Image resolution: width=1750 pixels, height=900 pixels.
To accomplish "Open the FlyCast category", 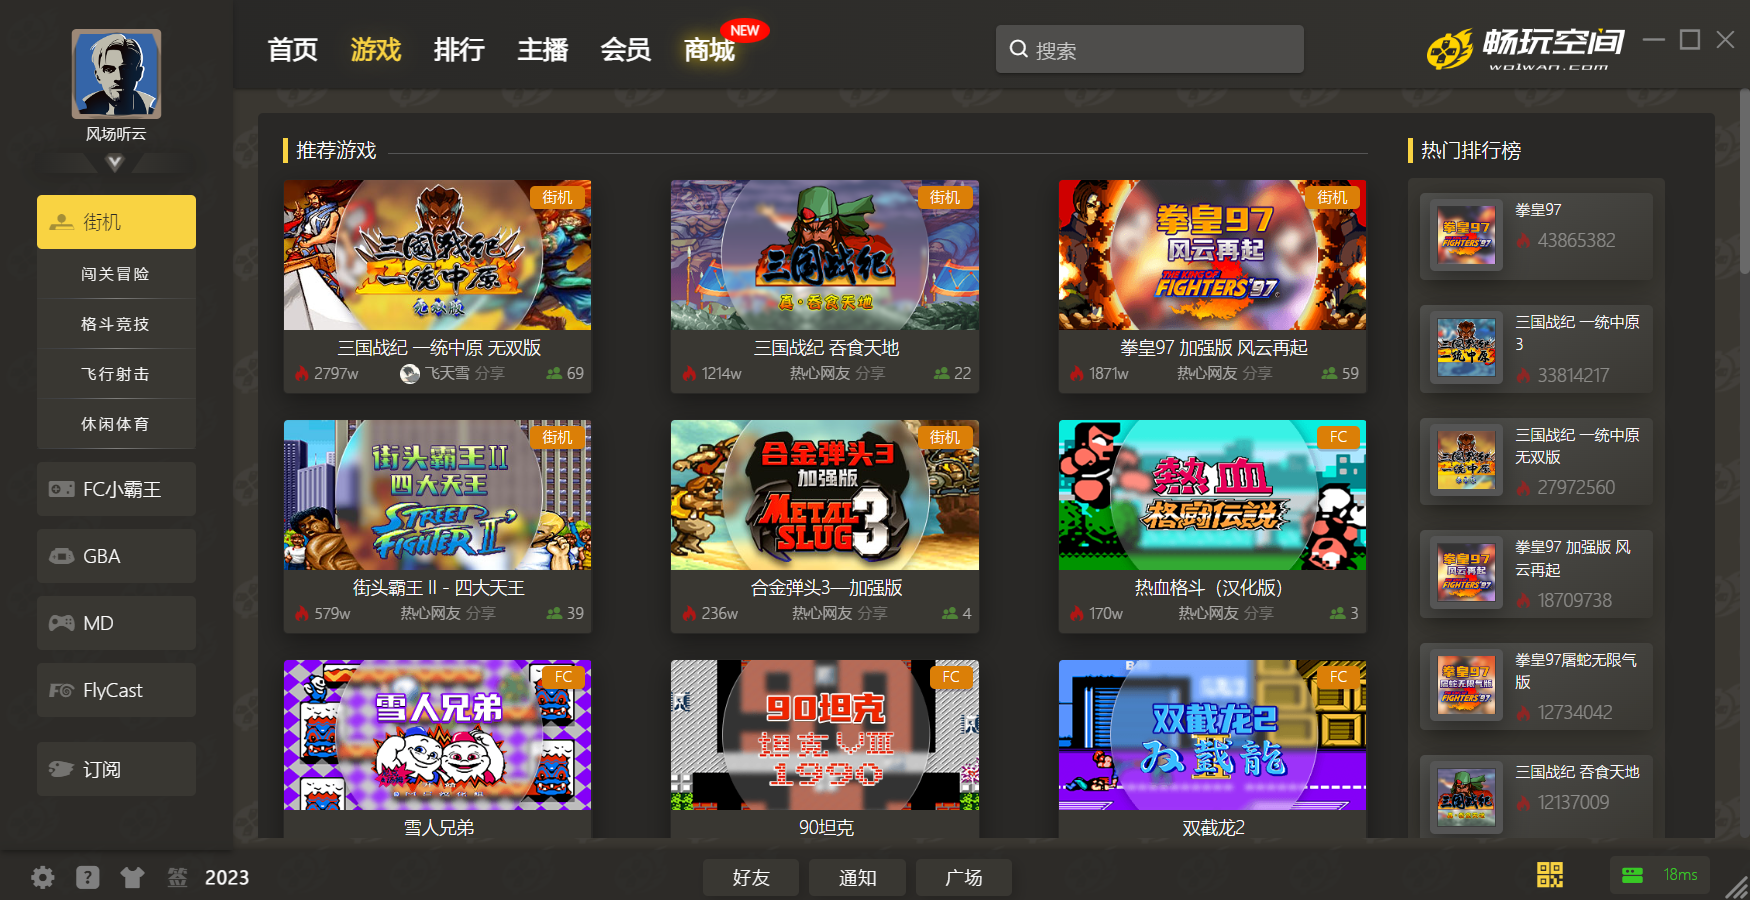I will pos(116,690).
